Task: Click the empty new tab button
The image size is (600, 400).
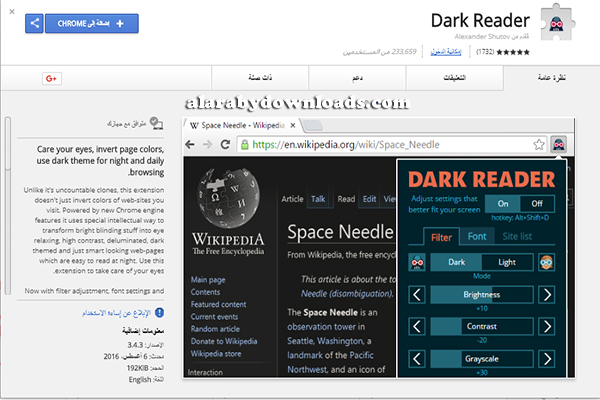Action: [x=313, y=125]
